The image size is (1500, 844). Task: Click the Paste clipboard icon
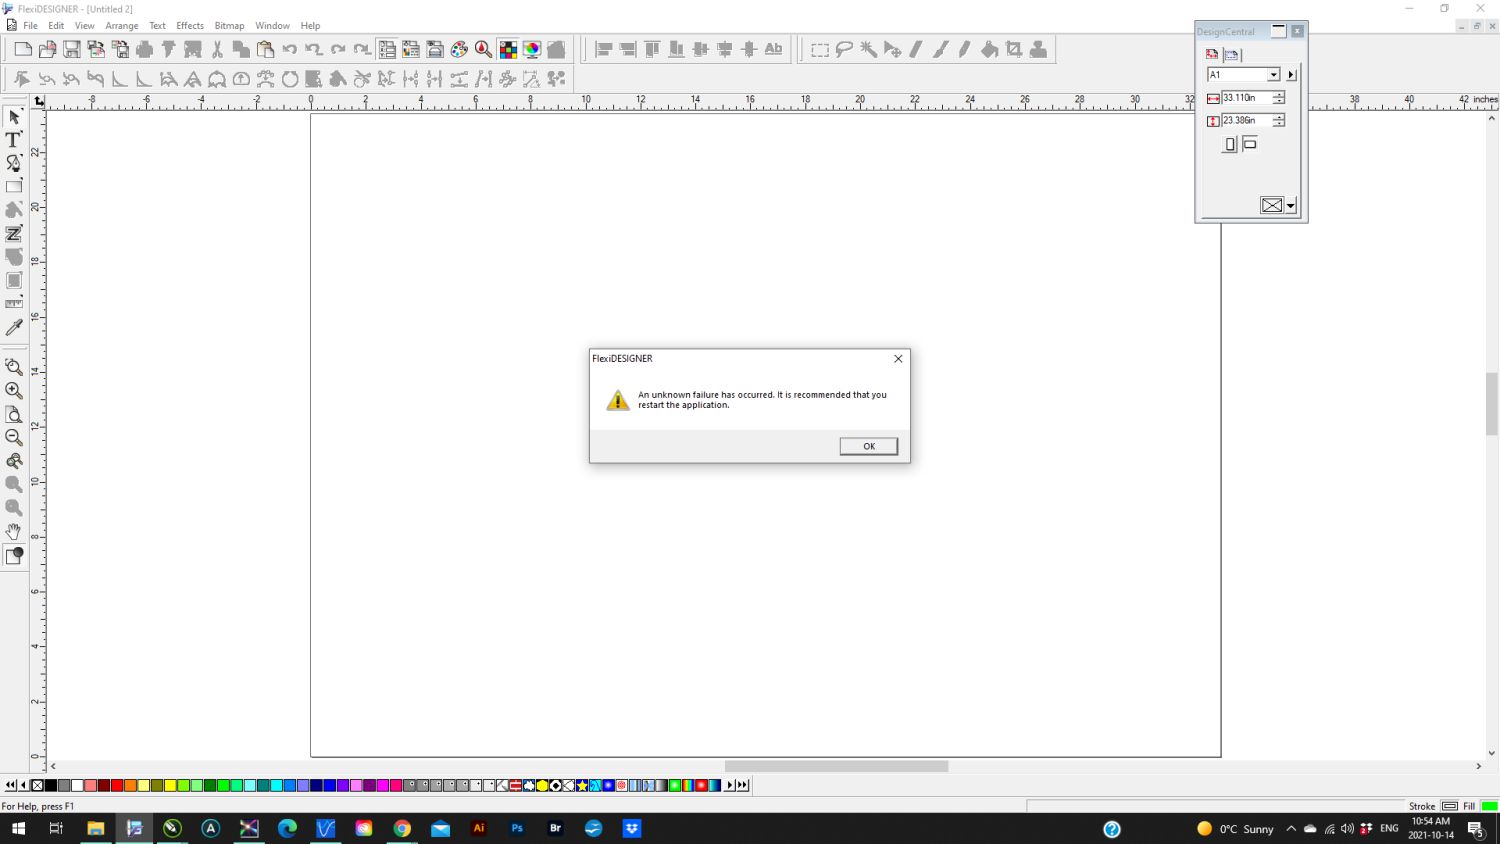[265, 49]
